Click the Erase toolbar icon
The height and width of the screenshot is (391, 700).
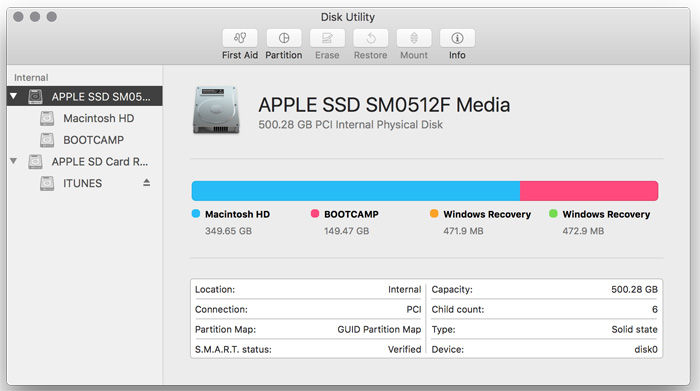[x=327, y=38]
